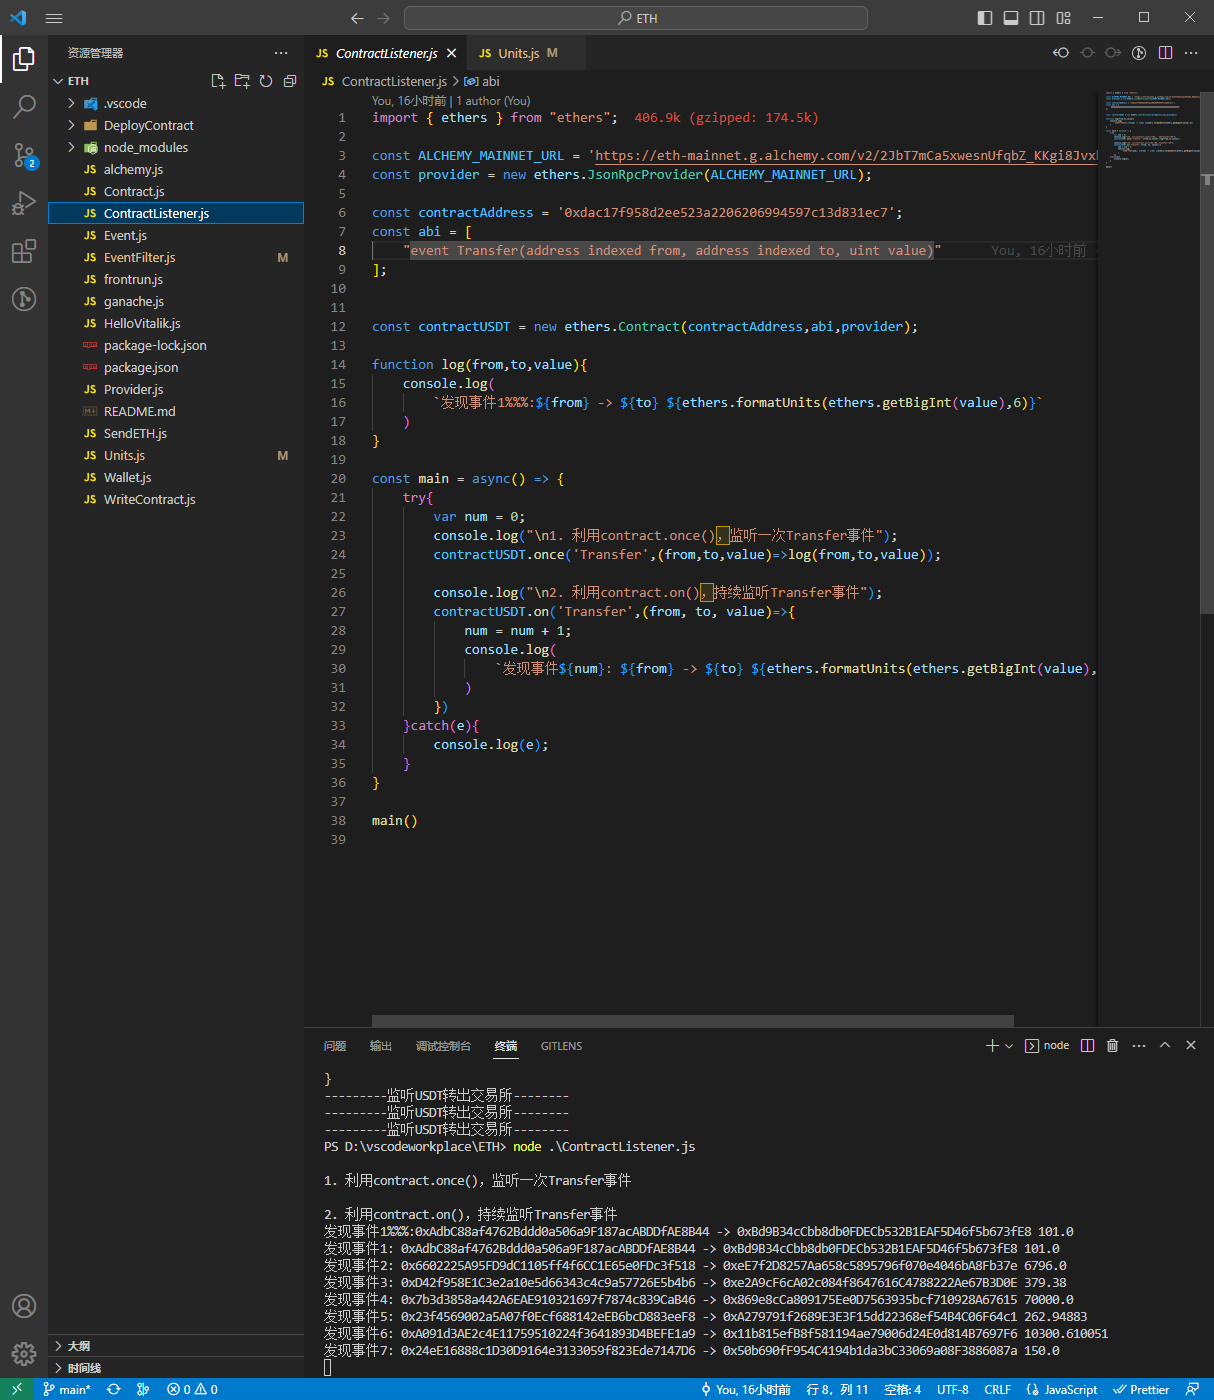Screen dimensions: 1214x1400
Task: Click the ETH command center search box
Action: [x=636, y=18]
